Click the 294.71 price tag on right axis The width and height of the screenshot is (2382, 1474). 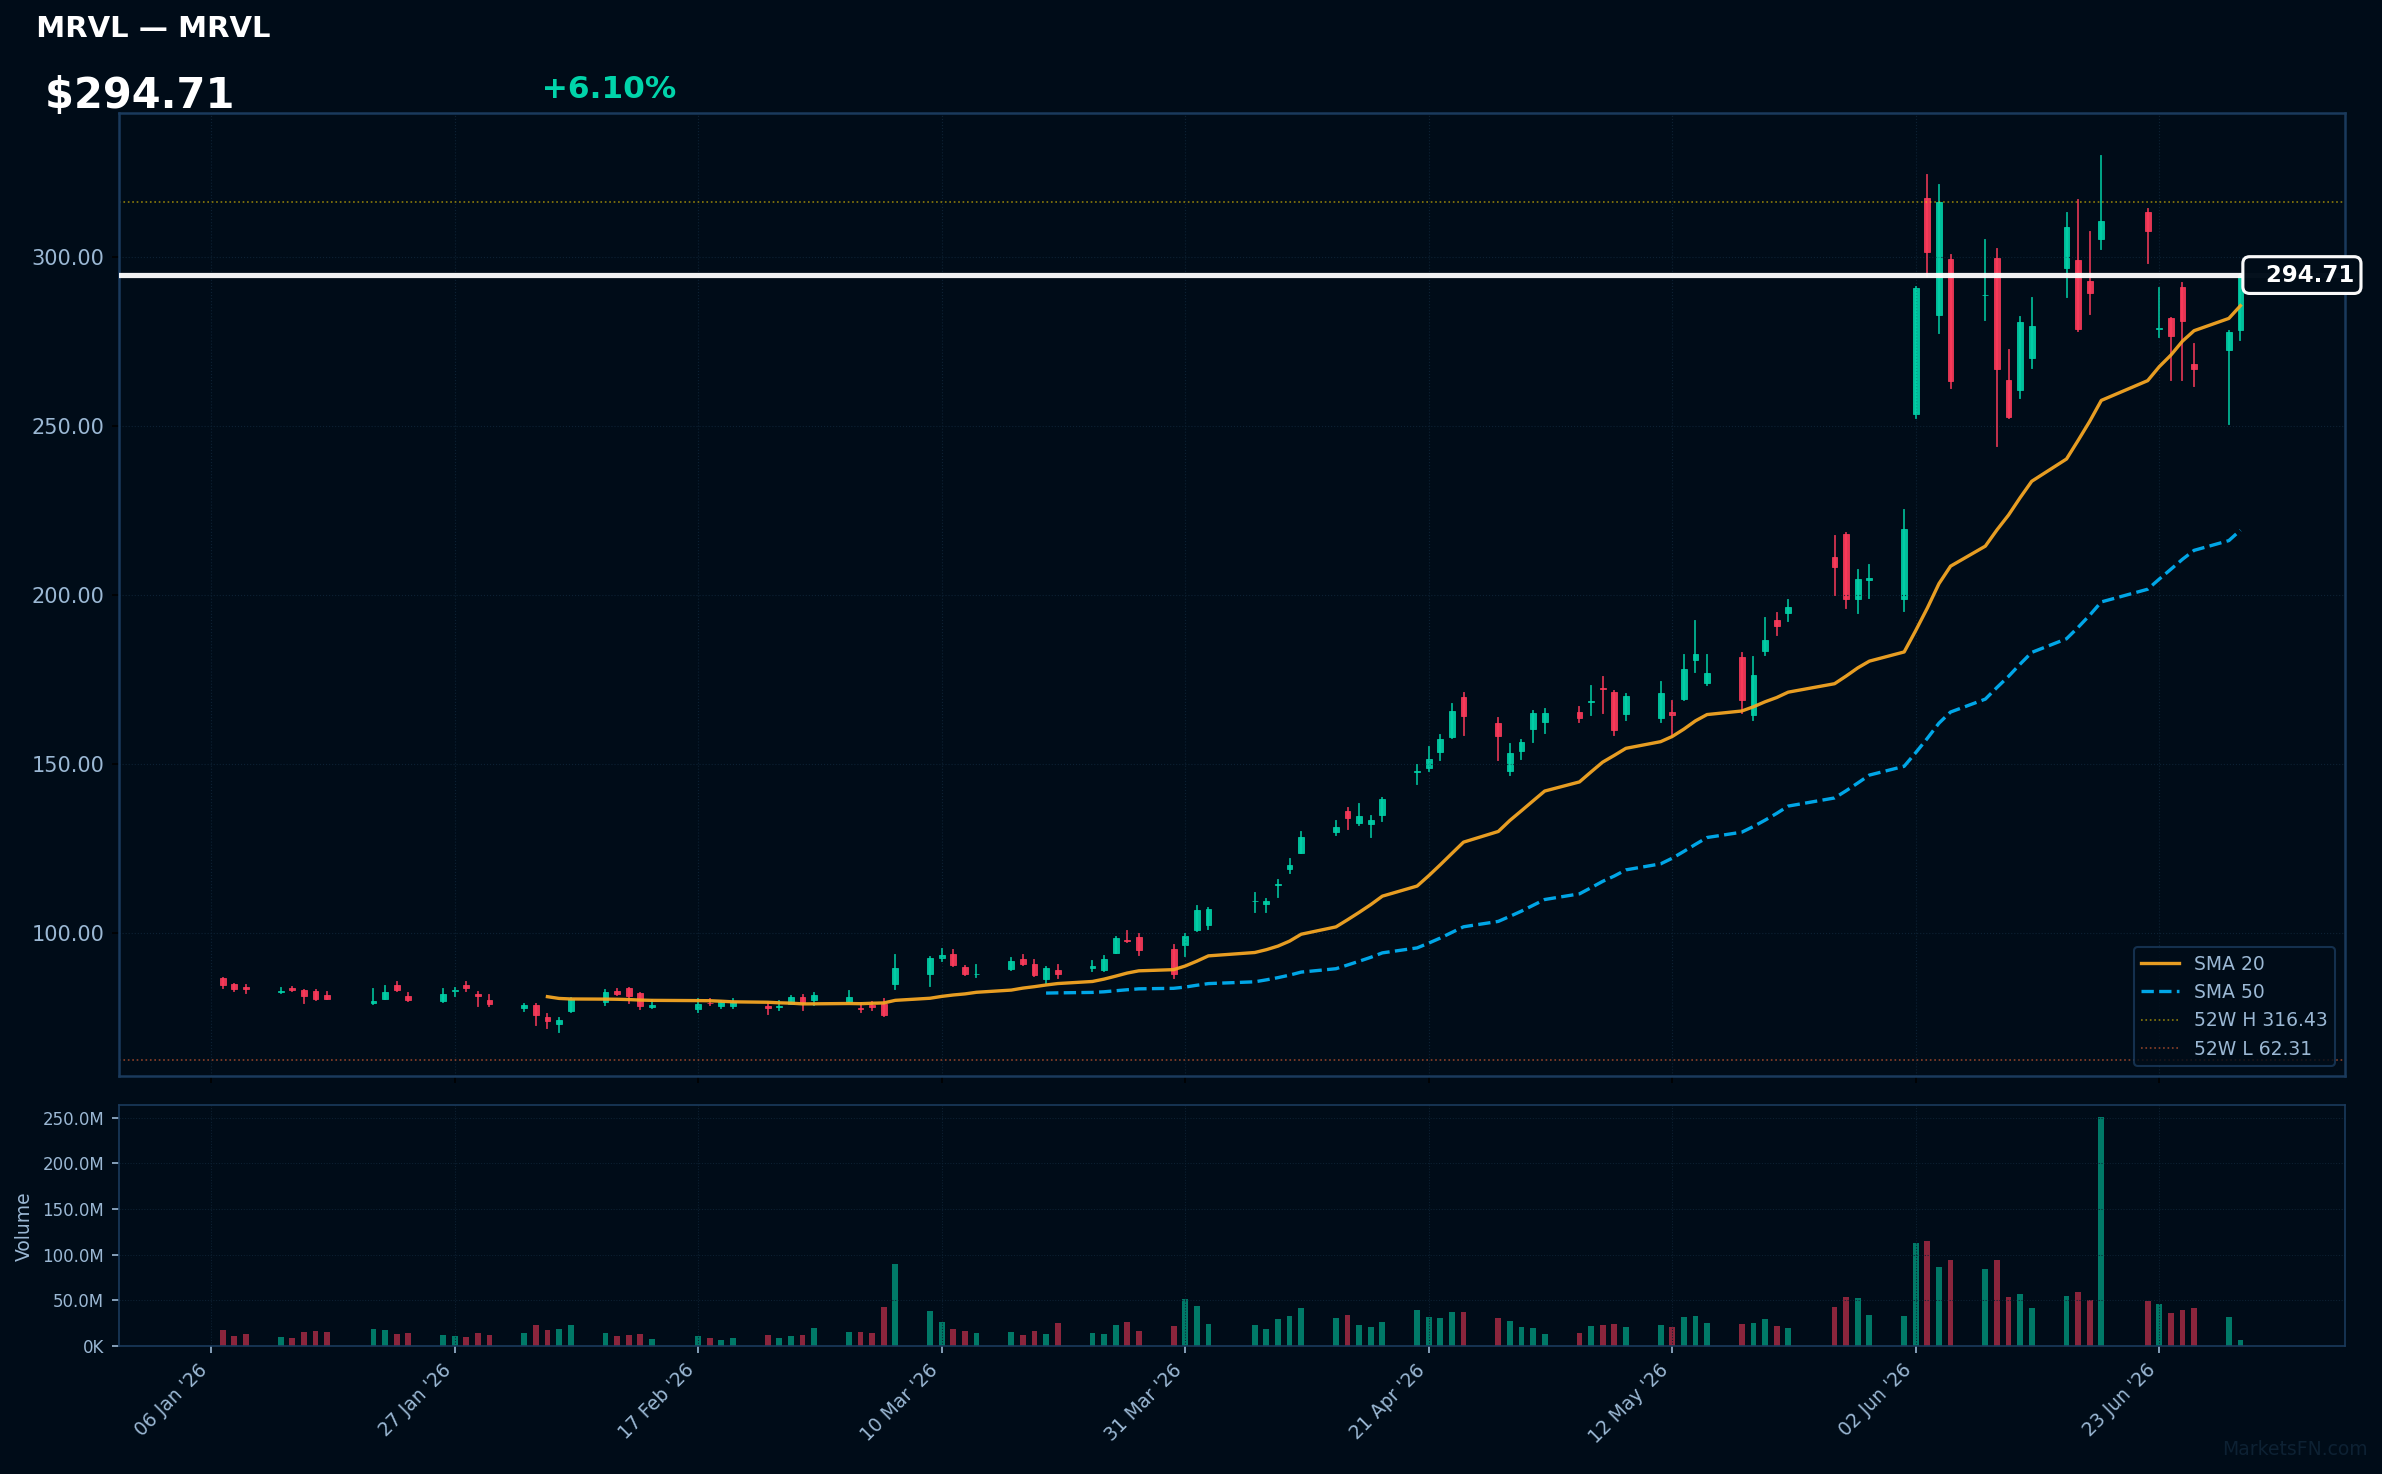[x=2302, y=275]
